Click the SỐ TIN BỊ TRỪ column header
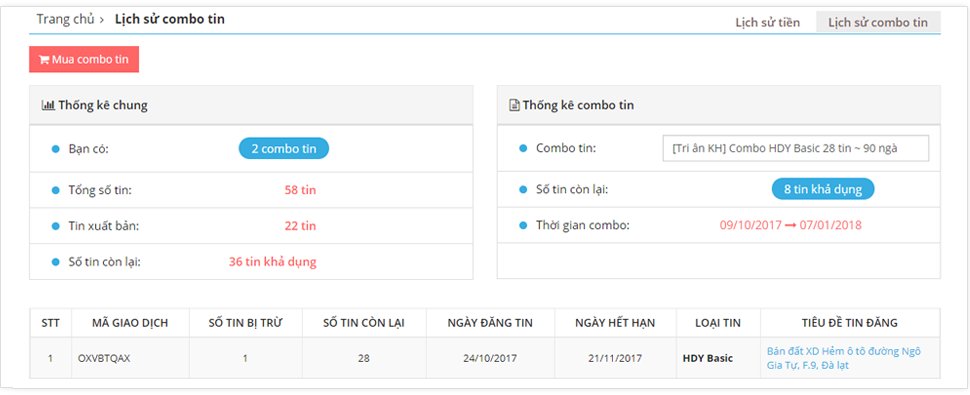 point(245,323)
